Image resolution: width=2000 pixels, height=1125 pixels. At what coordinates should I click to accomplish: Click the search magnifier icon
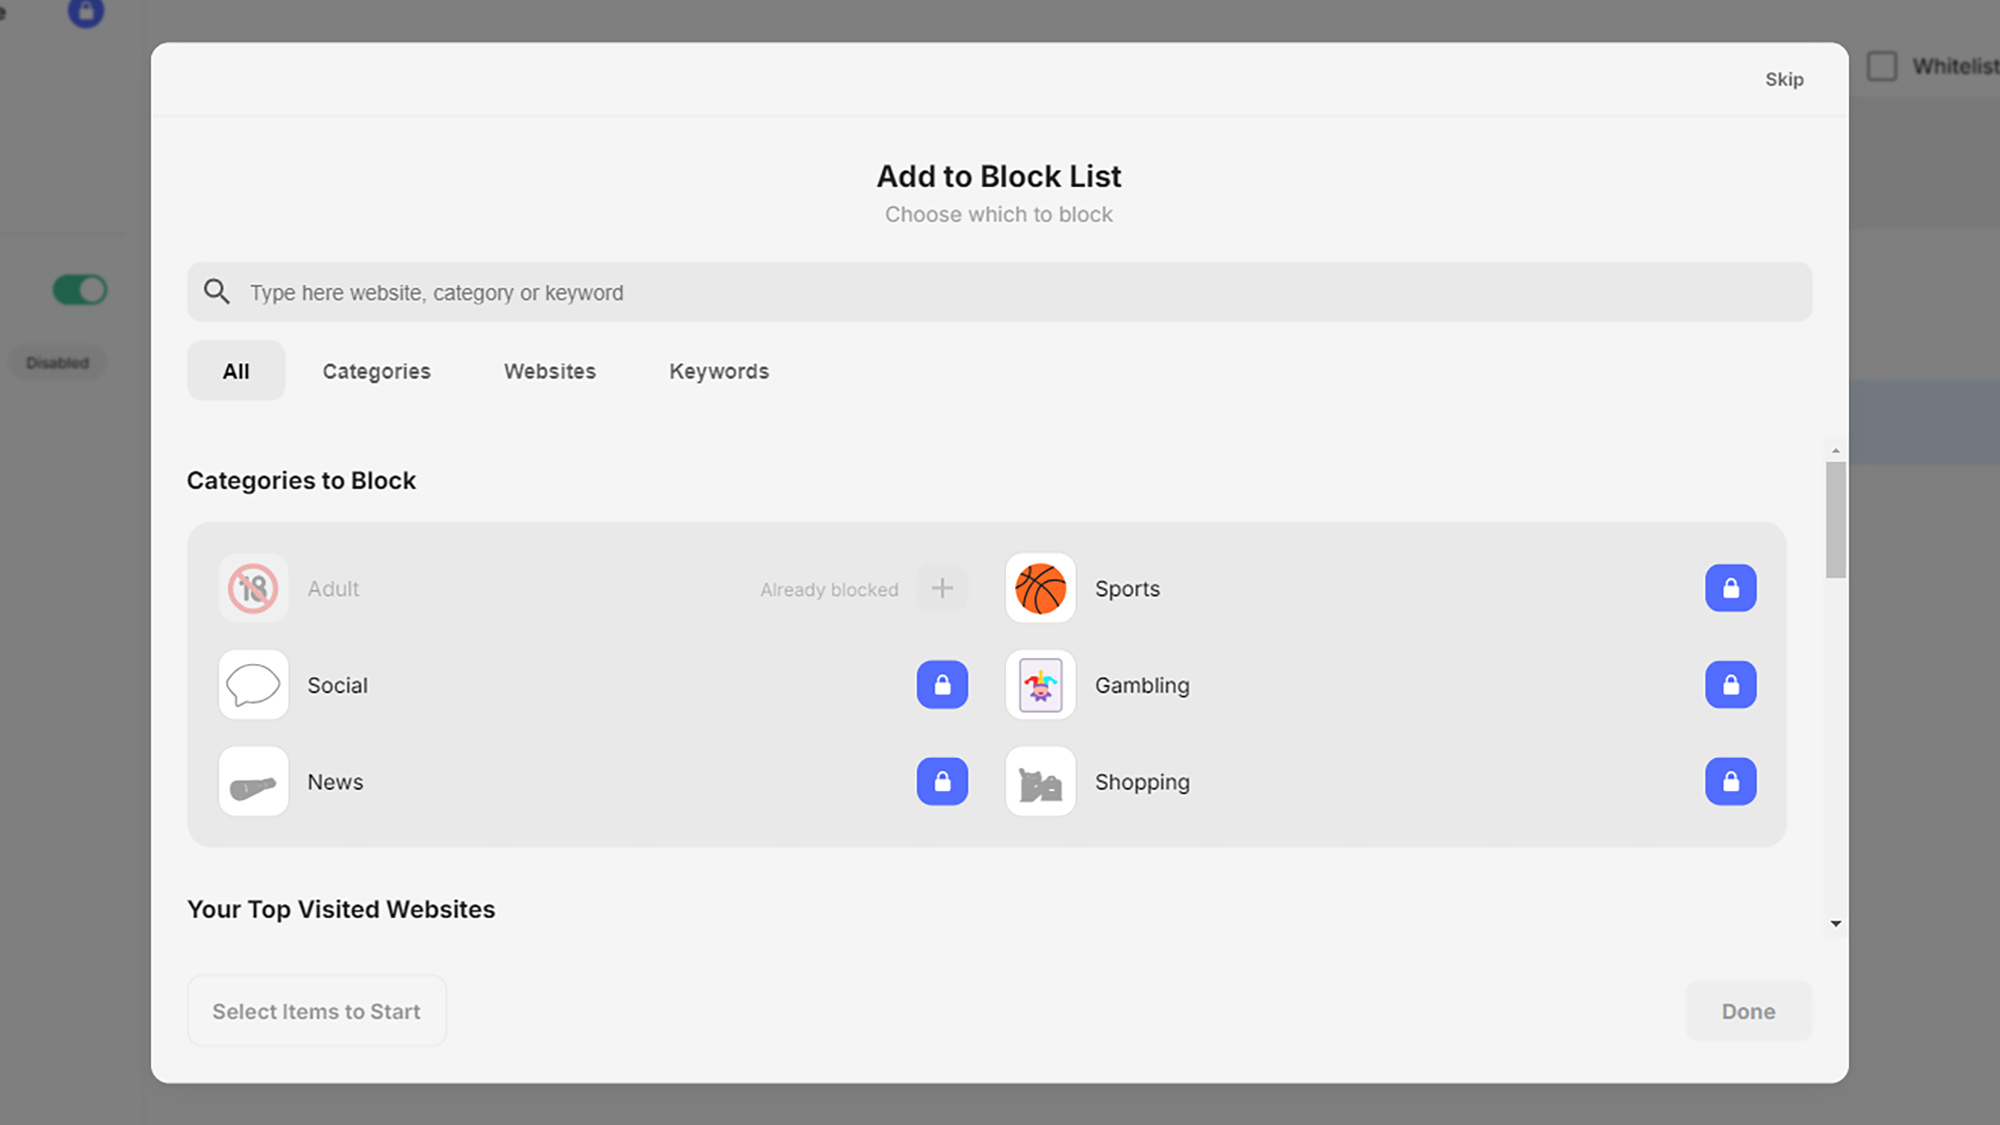[216, 291]
